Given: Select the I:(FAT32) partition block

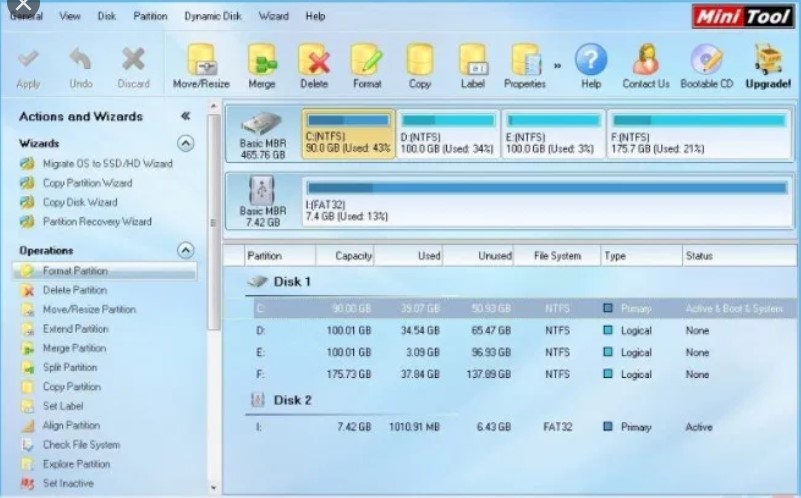Looking at the screenshot, I should (547, 201).
